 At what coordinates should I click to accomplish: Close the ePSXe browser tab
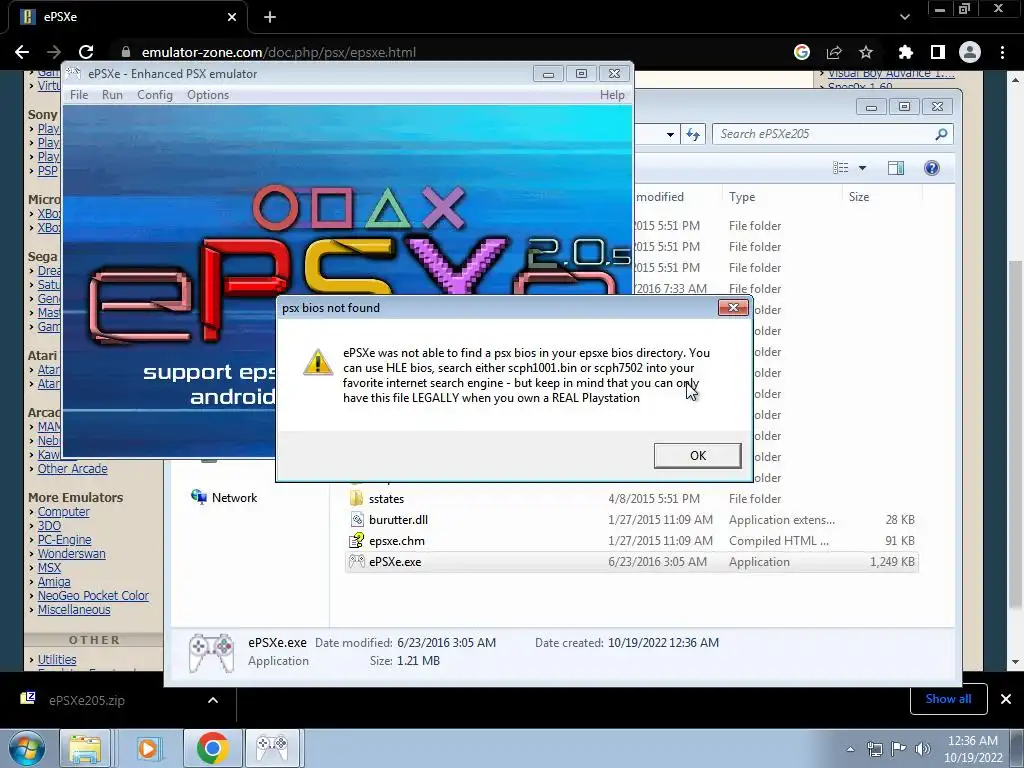[x=232, y=17]
